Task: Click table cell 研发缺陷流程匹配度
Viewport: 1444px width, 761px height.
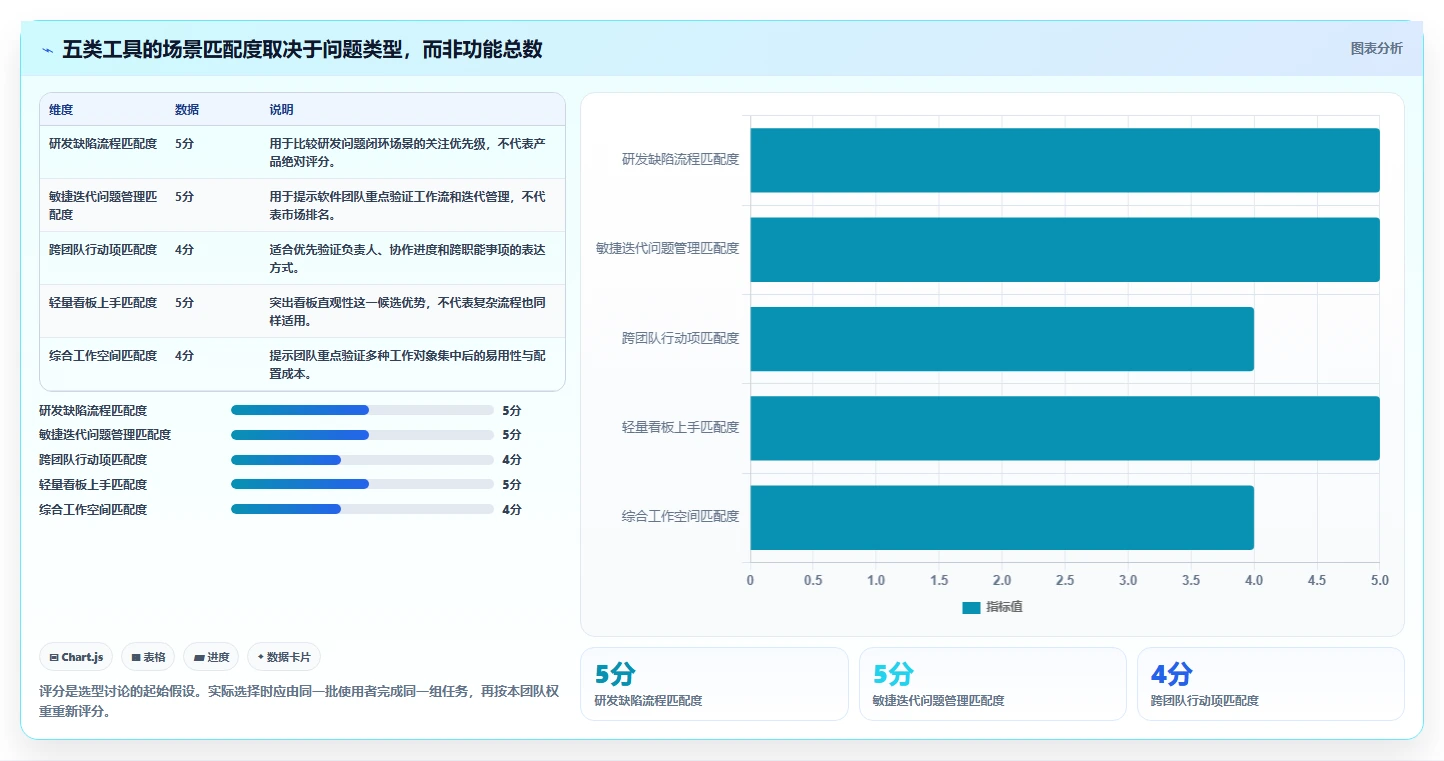Action: pos(103,144)
